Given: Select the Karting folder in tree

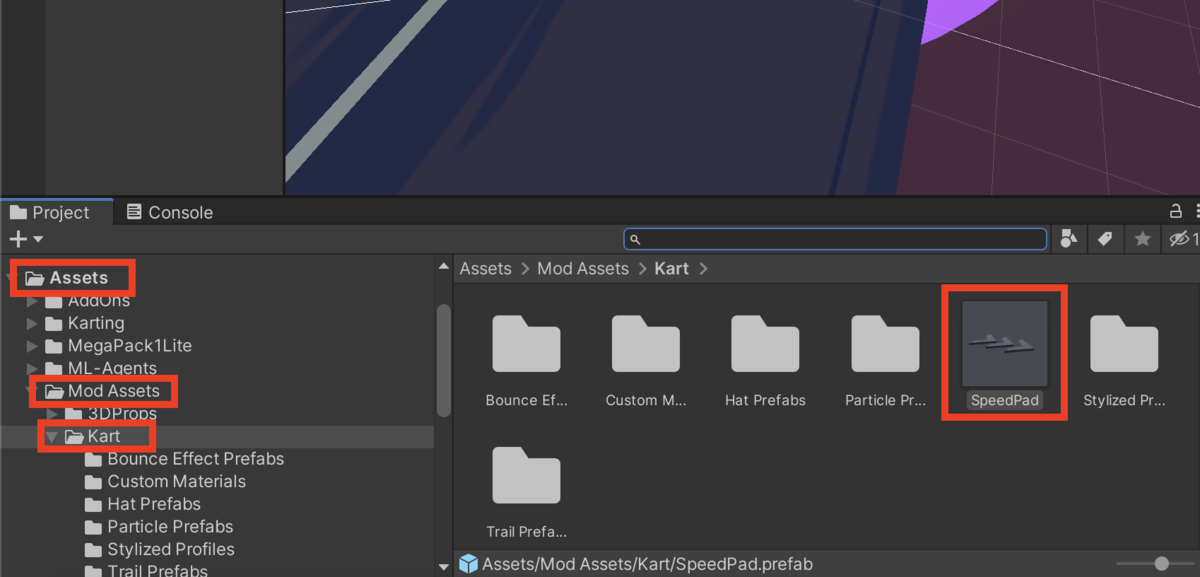Looking at the screenshot, I should coord(85,323).
